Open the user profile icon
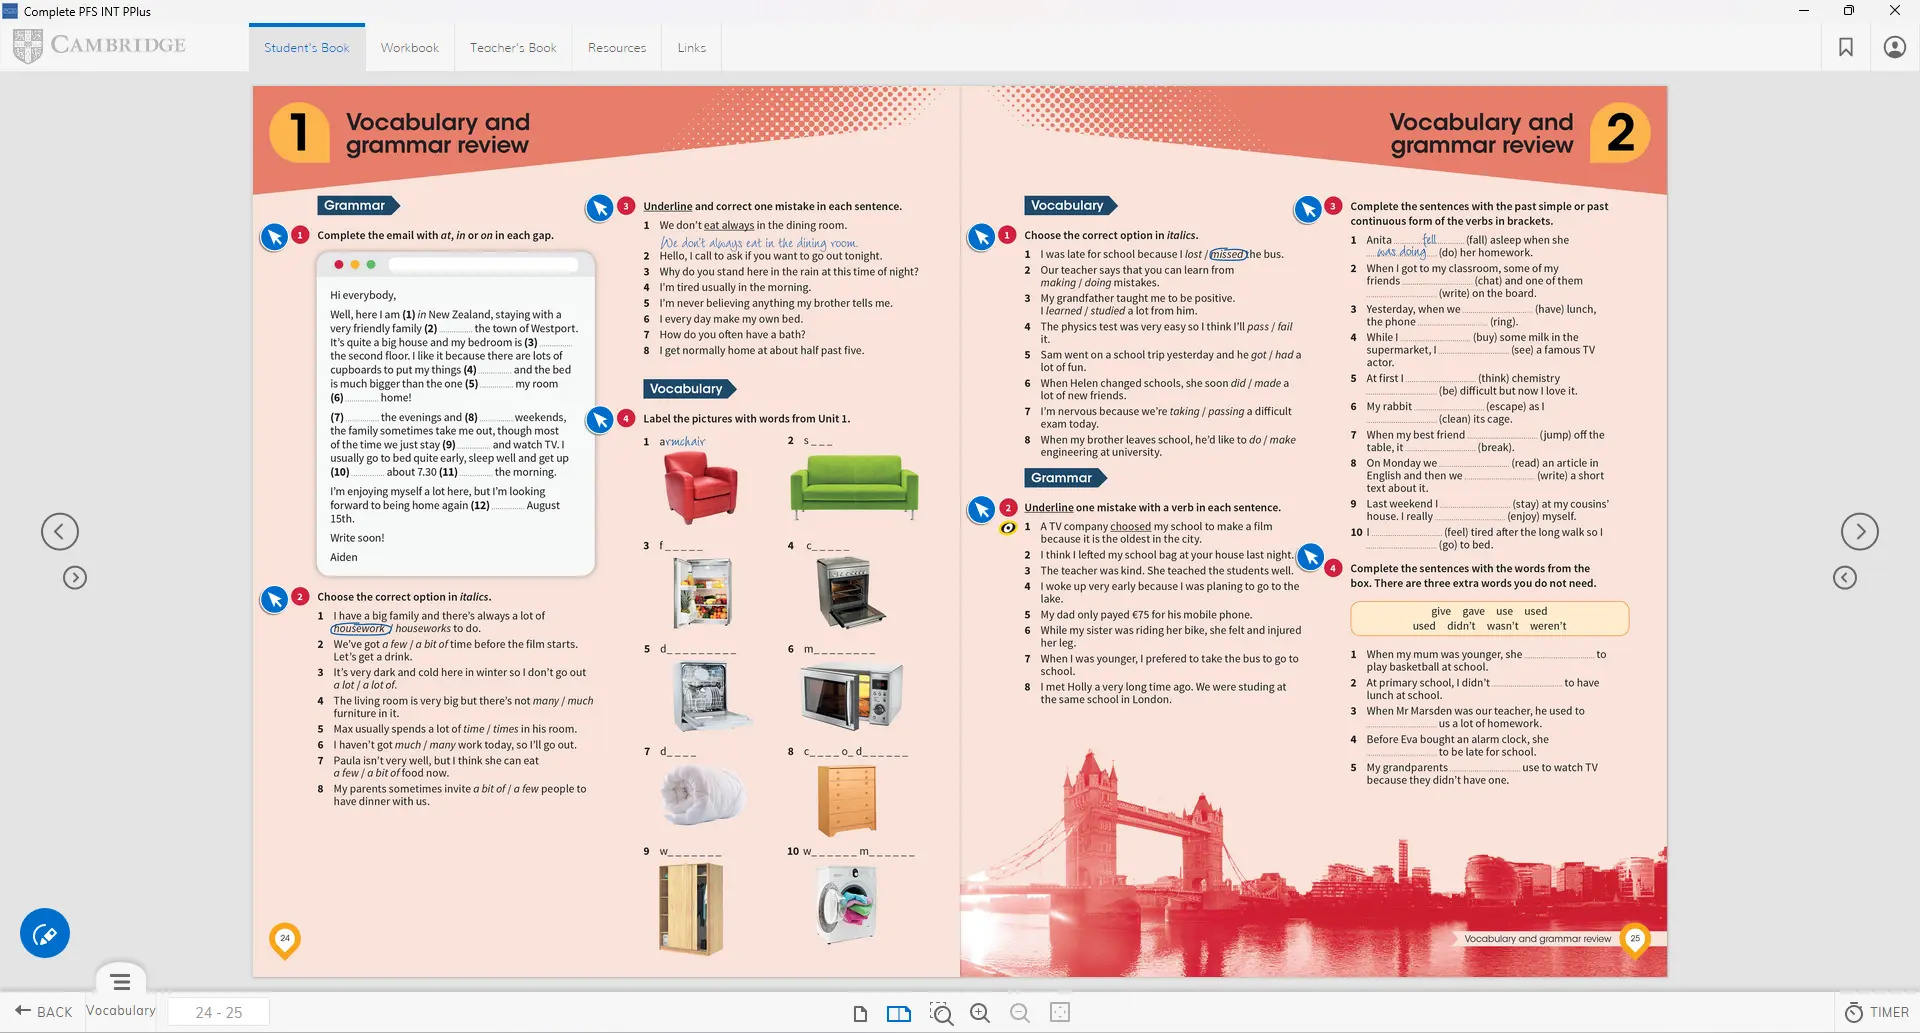This screenshot has height=1033, width=1920. click(x=1894, y=47)
